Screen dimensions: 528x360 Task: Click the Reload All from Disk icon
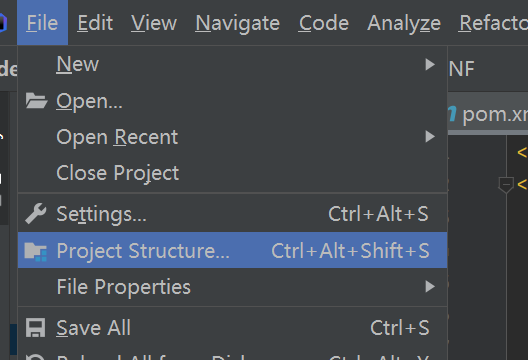[35, 357]
